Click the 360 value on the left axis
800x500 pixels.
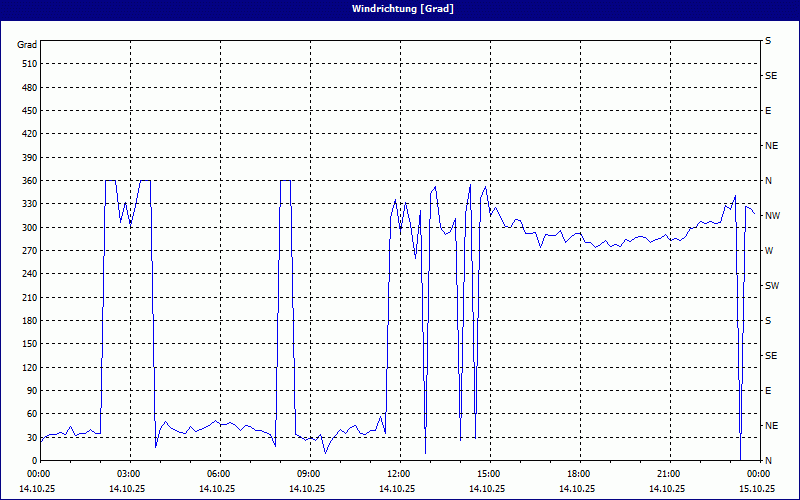coord(27,181)
